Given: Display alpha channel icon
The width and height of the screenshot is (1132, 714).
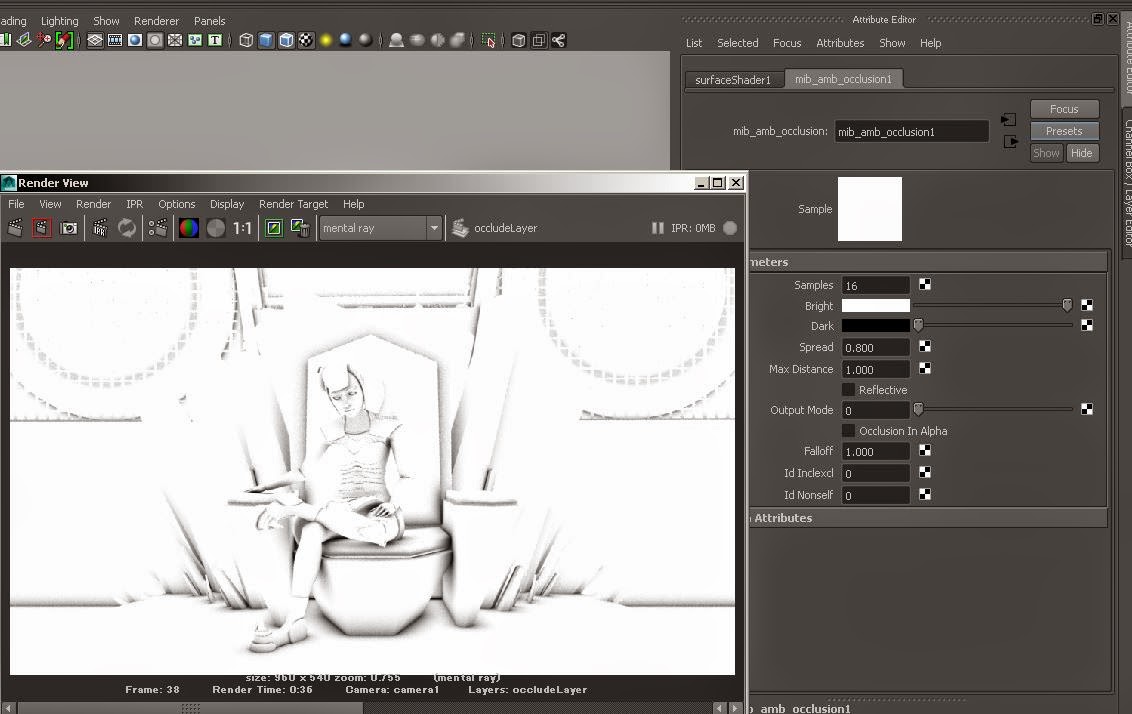Looking at the screenshot, I should pyautogui.click(x=216, y=228).
